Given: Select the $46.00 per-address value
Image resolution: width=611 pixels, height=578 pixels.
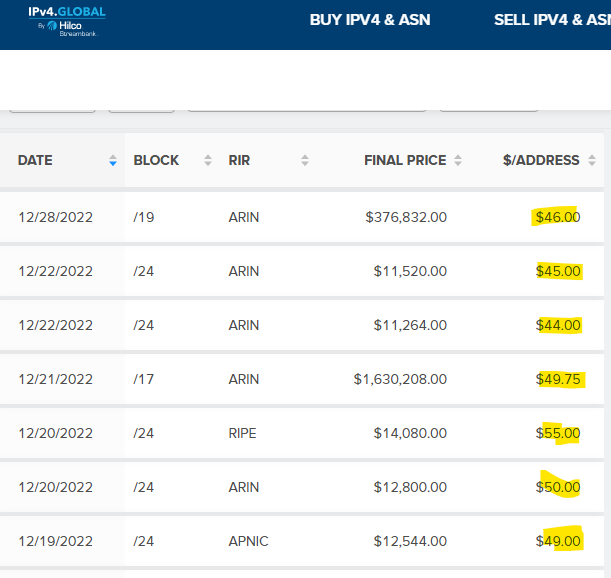Looking at the screenshot, I should pyautogui.click(x=558, y=217).
